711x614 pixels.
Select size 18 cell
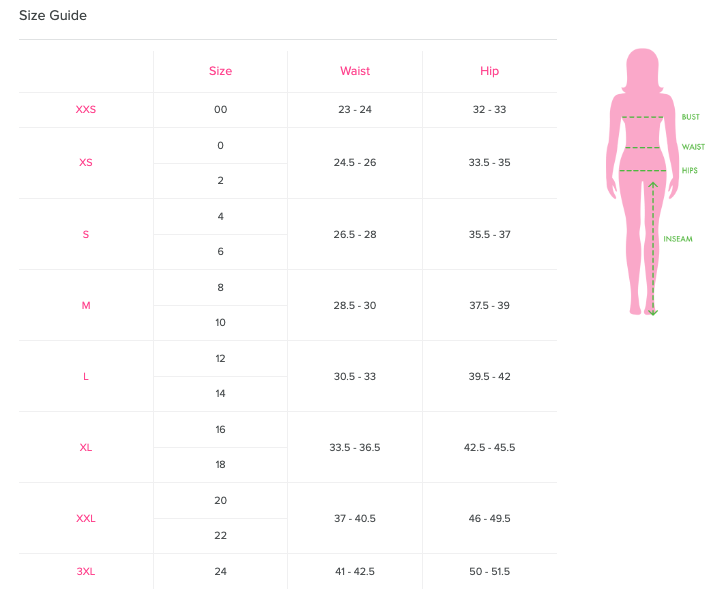[x=220, y=464]
